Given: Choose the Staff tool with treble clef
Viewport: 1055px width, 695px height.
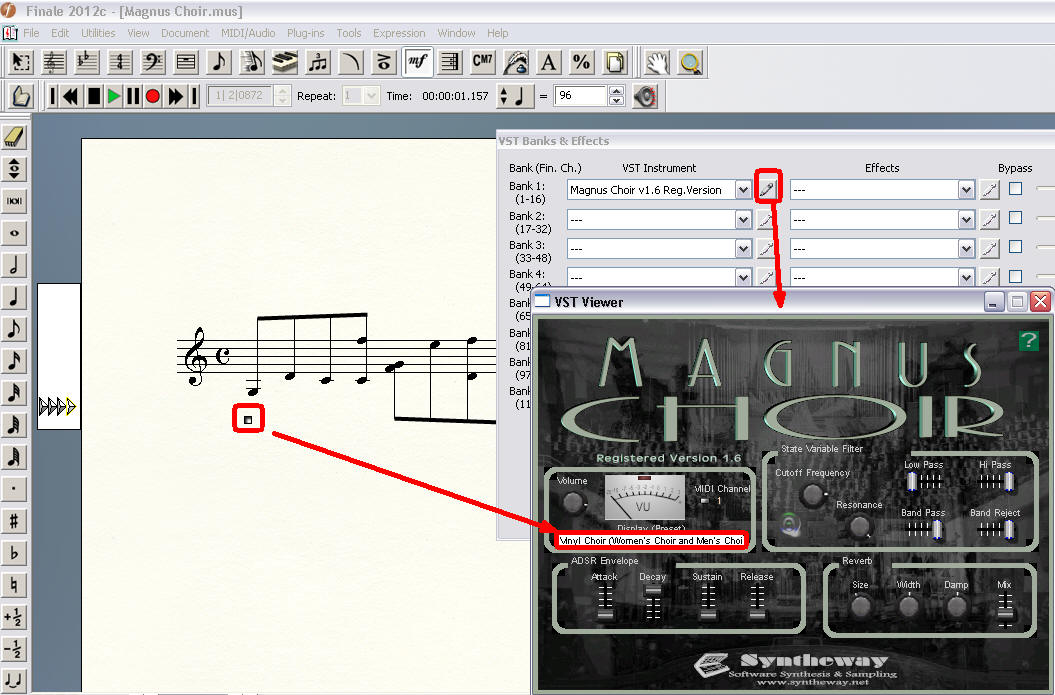Looking at the screenshot, I should click(54, 63).
